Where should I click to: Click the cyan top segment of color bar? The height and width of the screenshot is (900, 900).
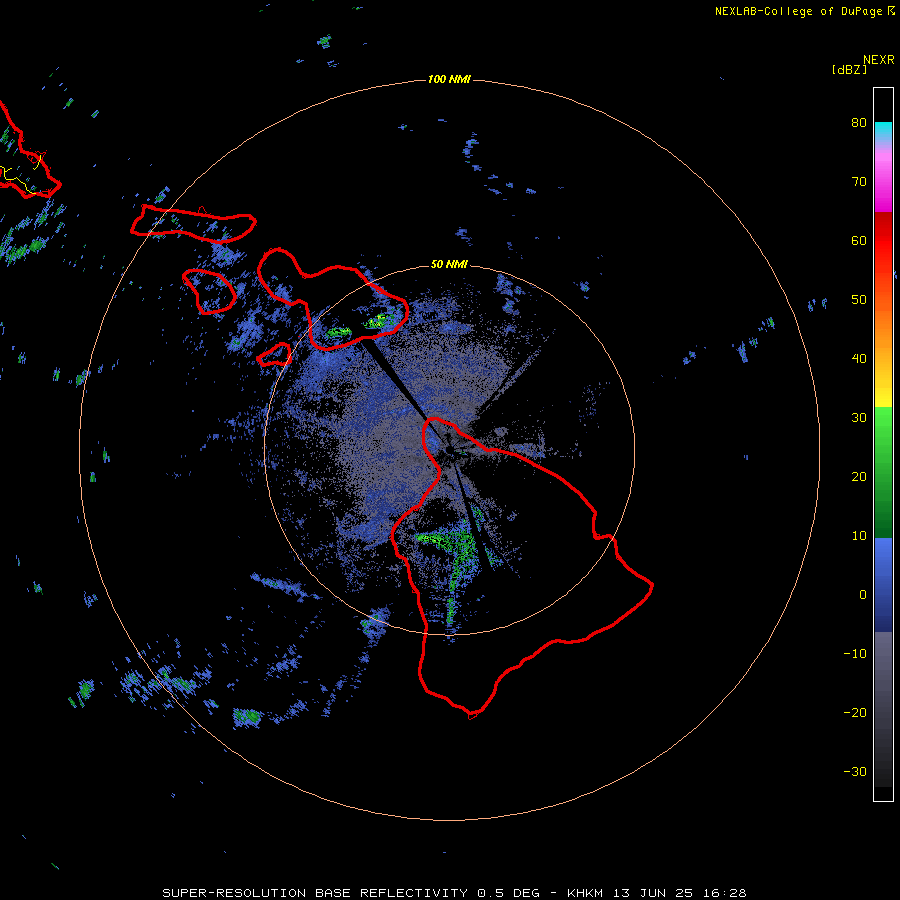(x=883, y=131)
